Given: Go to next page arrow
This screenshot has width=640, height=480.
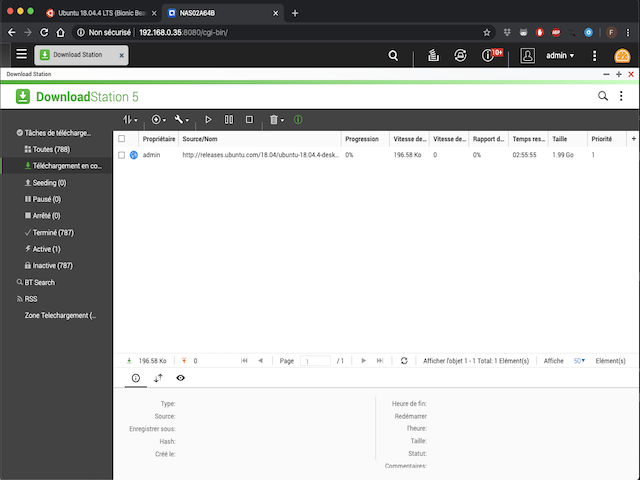Looking at the screenshot, I should pos(363,360).
